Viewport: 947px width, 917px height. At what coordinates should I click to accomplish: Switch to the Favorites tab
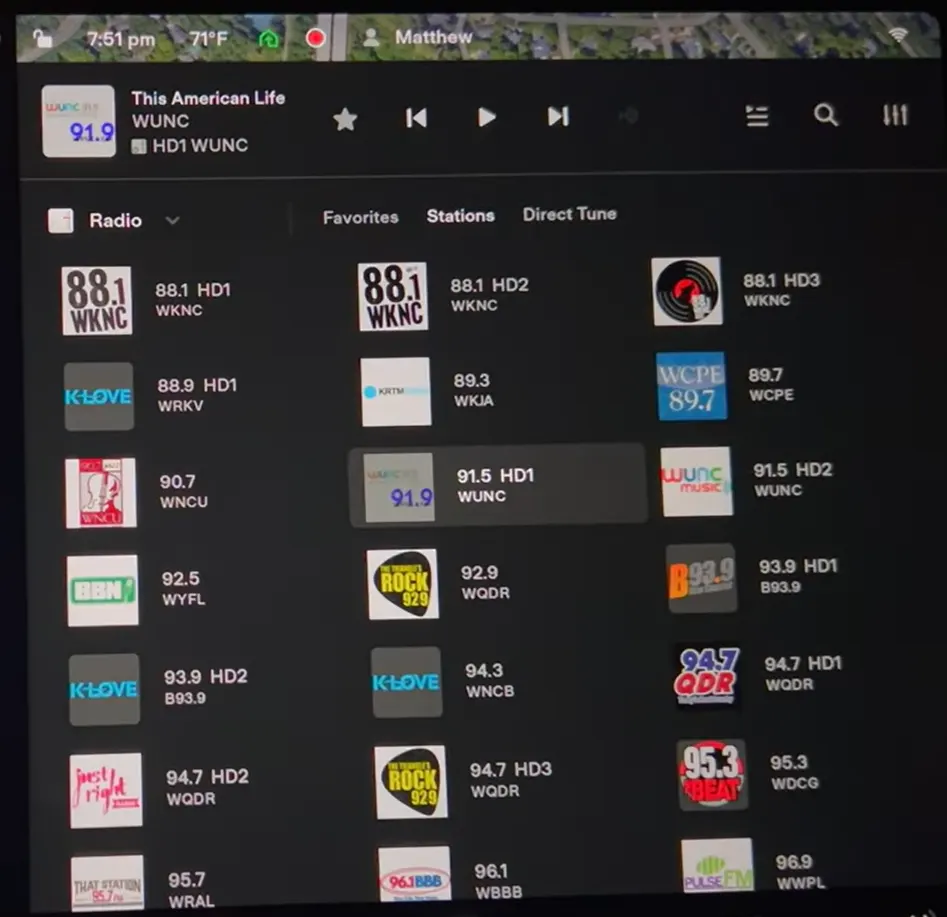coord(360,217)
